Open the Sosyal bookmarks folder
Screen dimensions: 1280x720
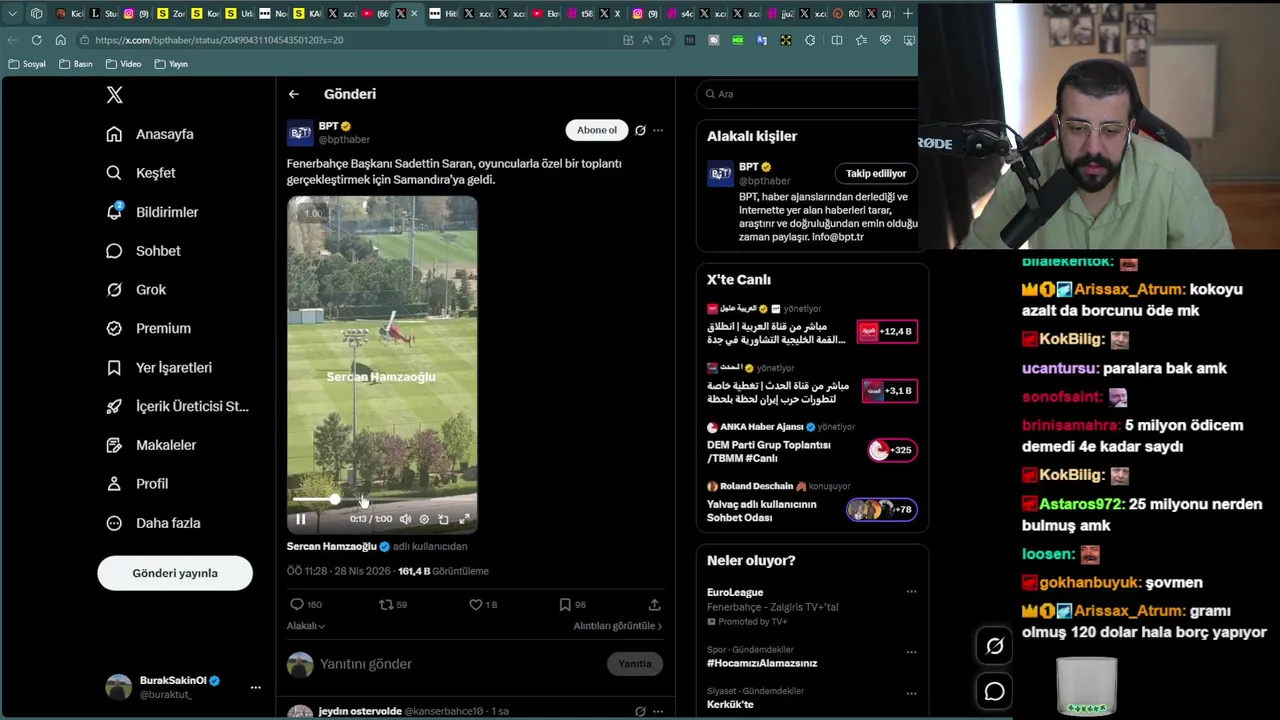pyautogui.click(x=27, y=64)
